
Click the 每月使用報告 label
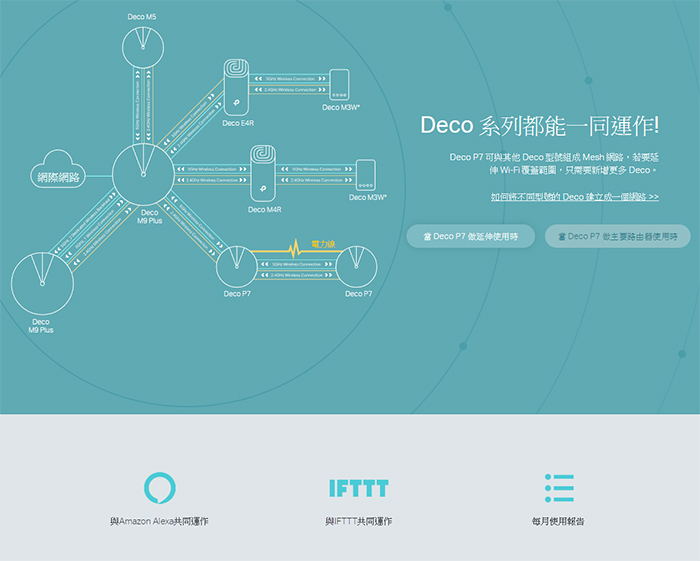click(559, 522)
